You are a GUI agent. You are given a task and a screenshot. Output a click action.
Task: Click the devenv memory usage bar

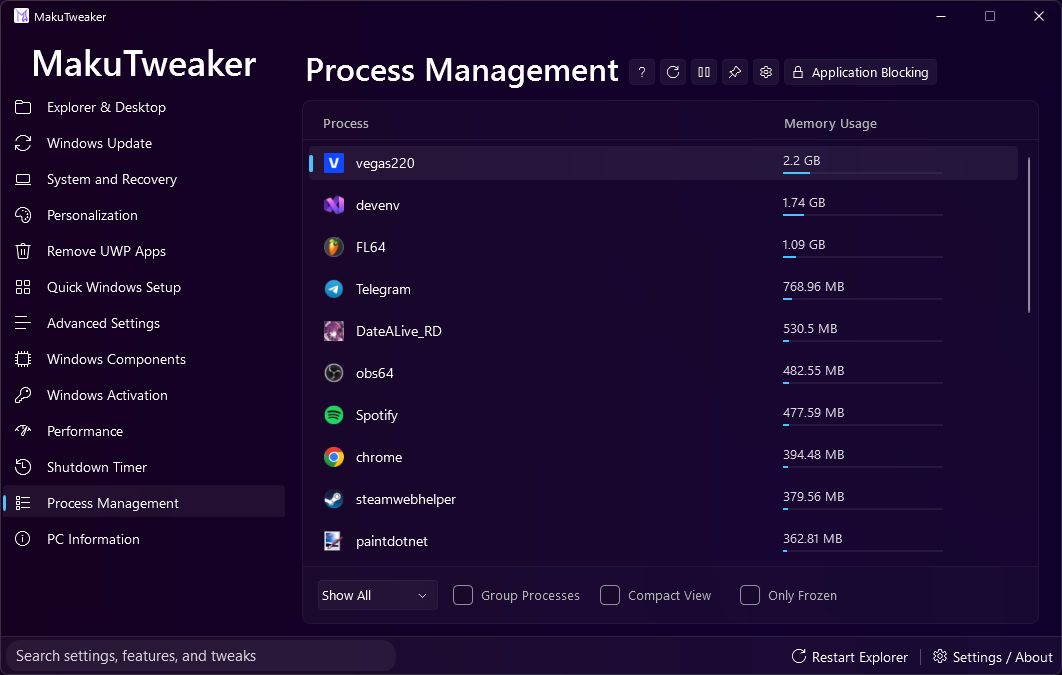pos(863,215)
